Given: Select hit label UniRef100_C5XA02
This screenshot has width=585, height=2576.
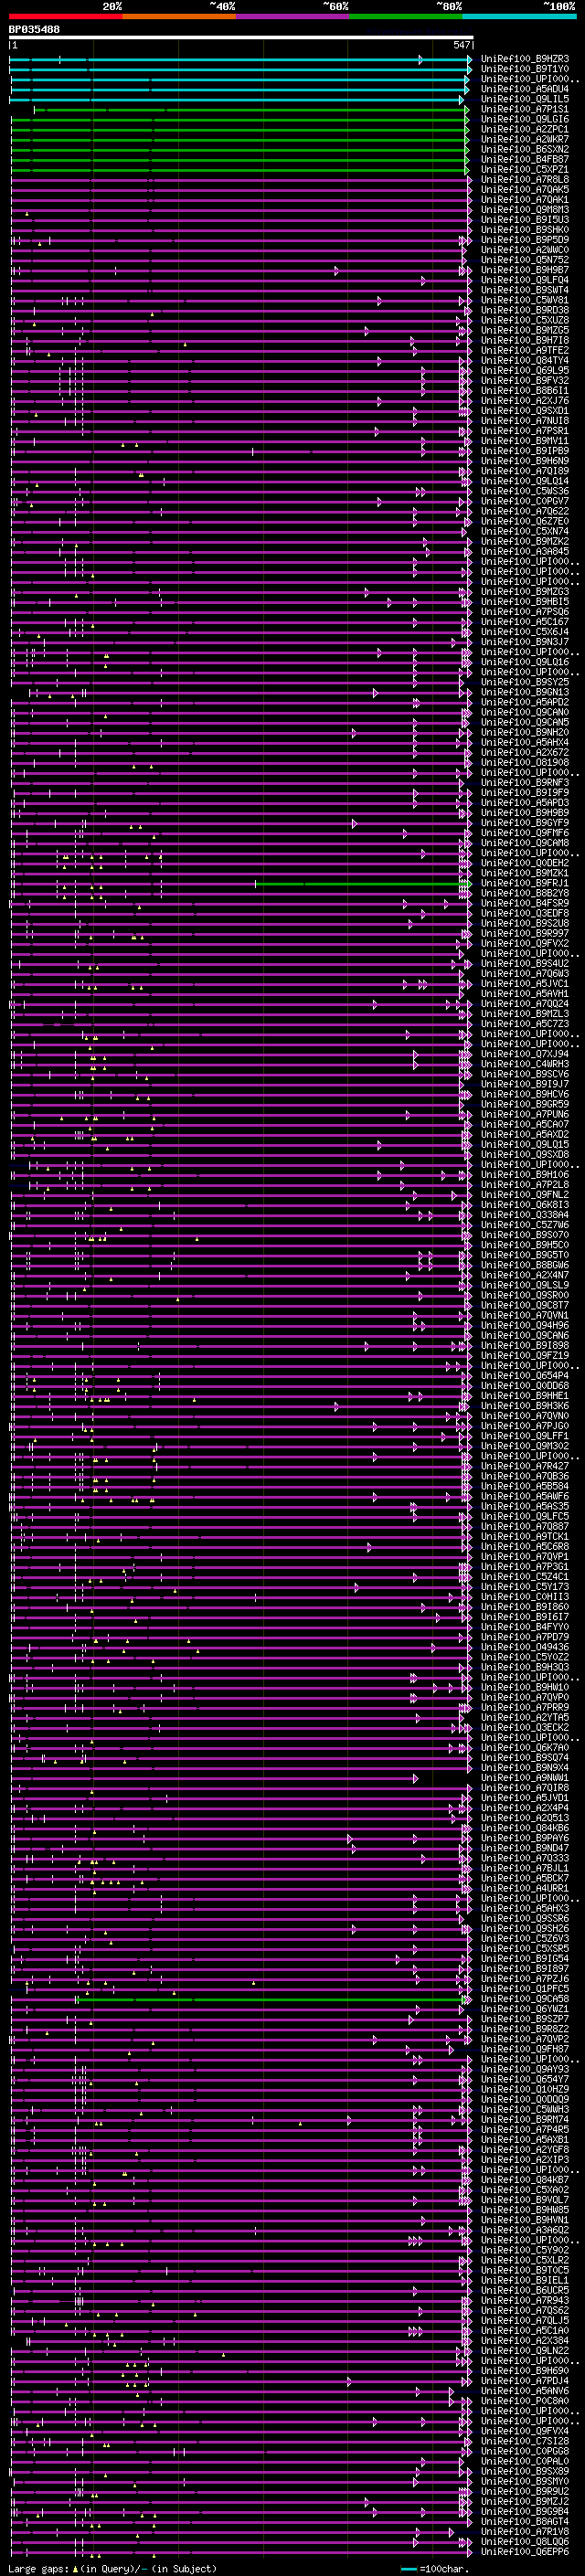Looking at the screenshot, I should pos(525,2189).
